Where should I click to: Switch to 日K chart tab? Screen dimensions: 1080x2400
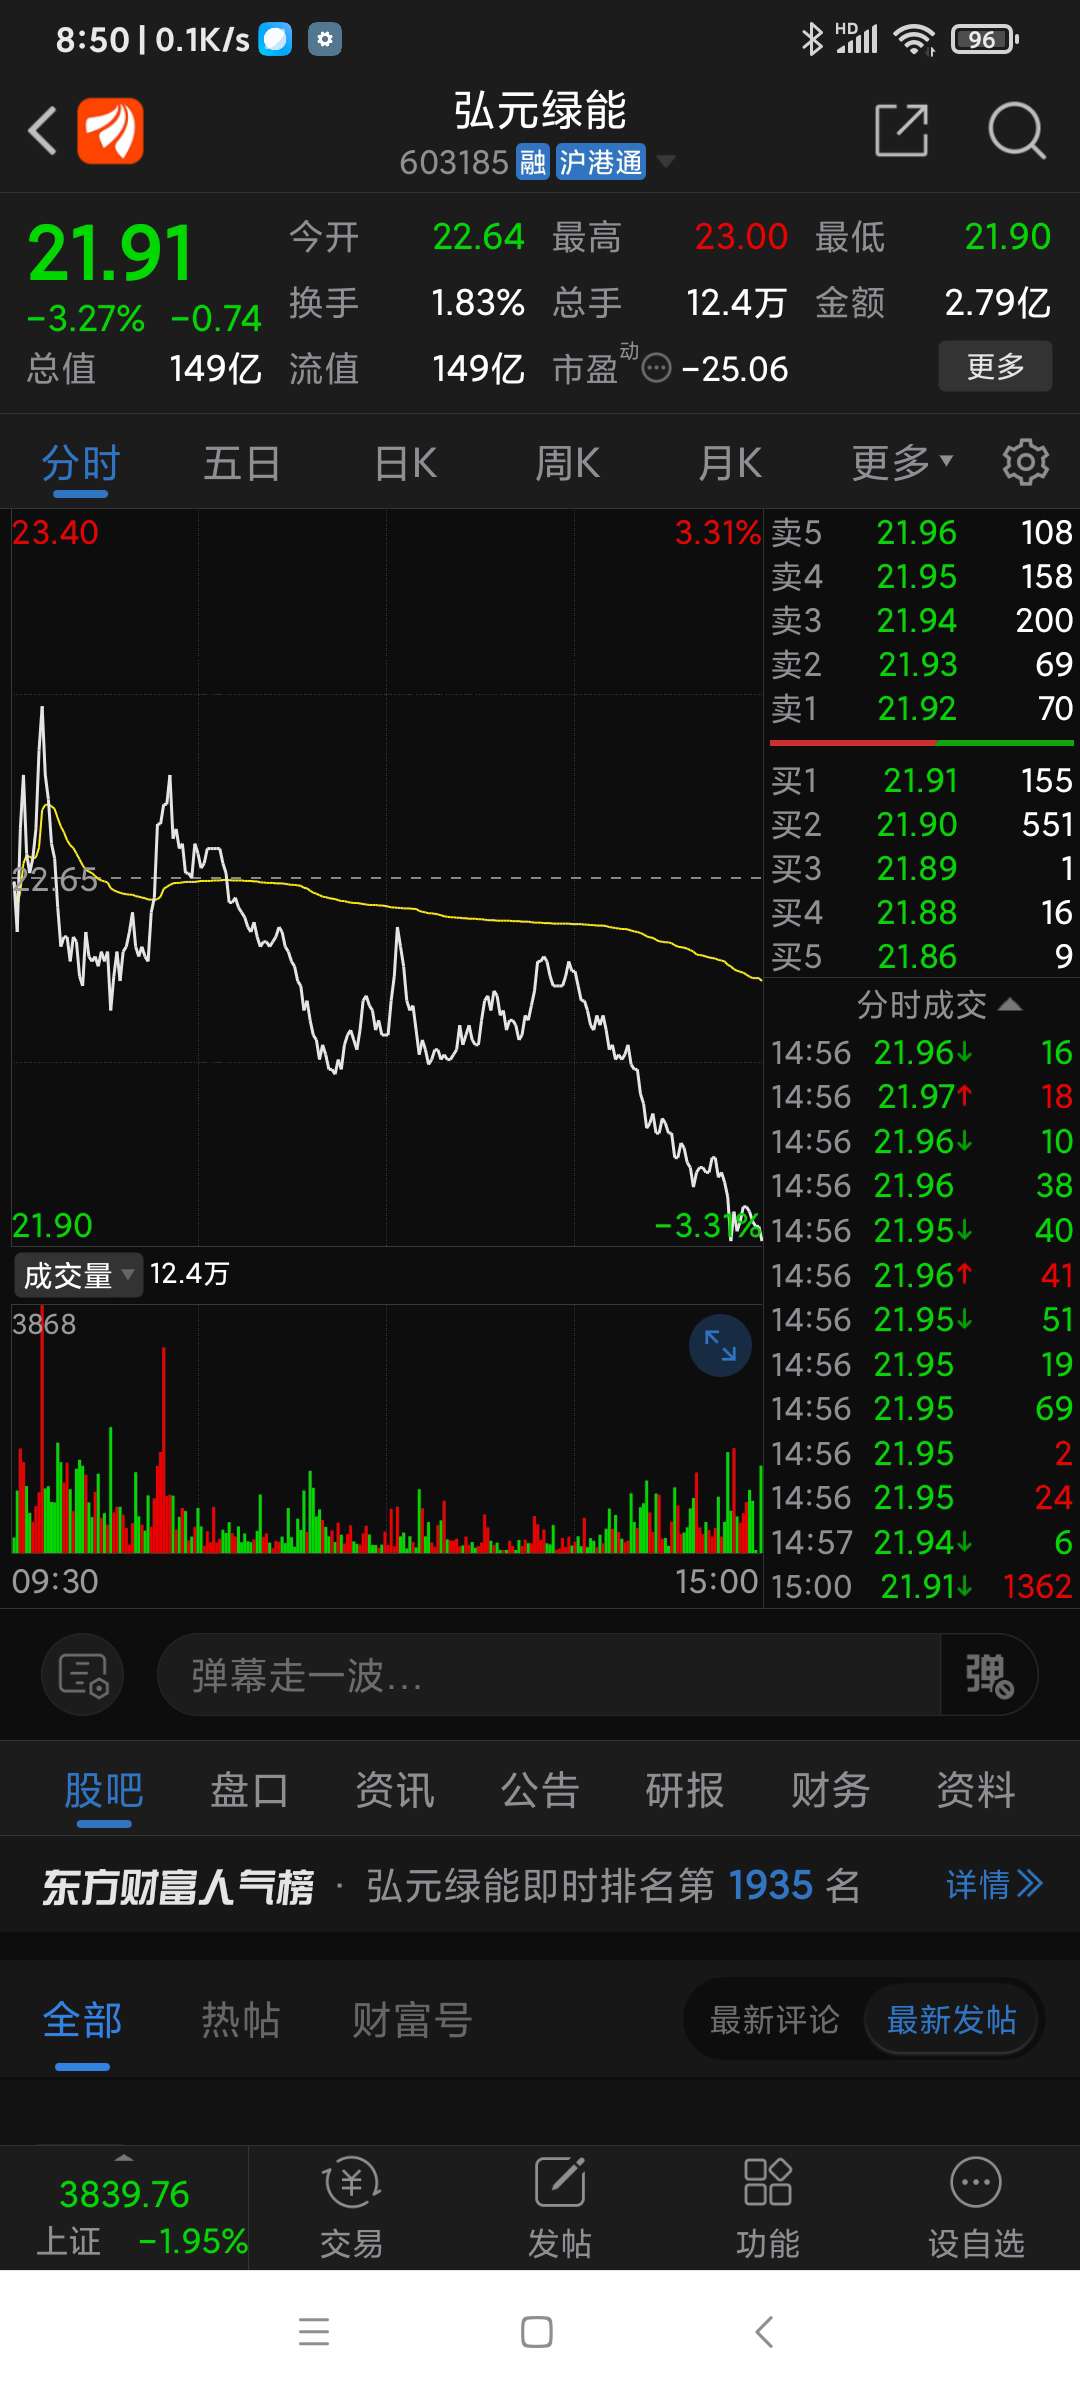[405, 463]
